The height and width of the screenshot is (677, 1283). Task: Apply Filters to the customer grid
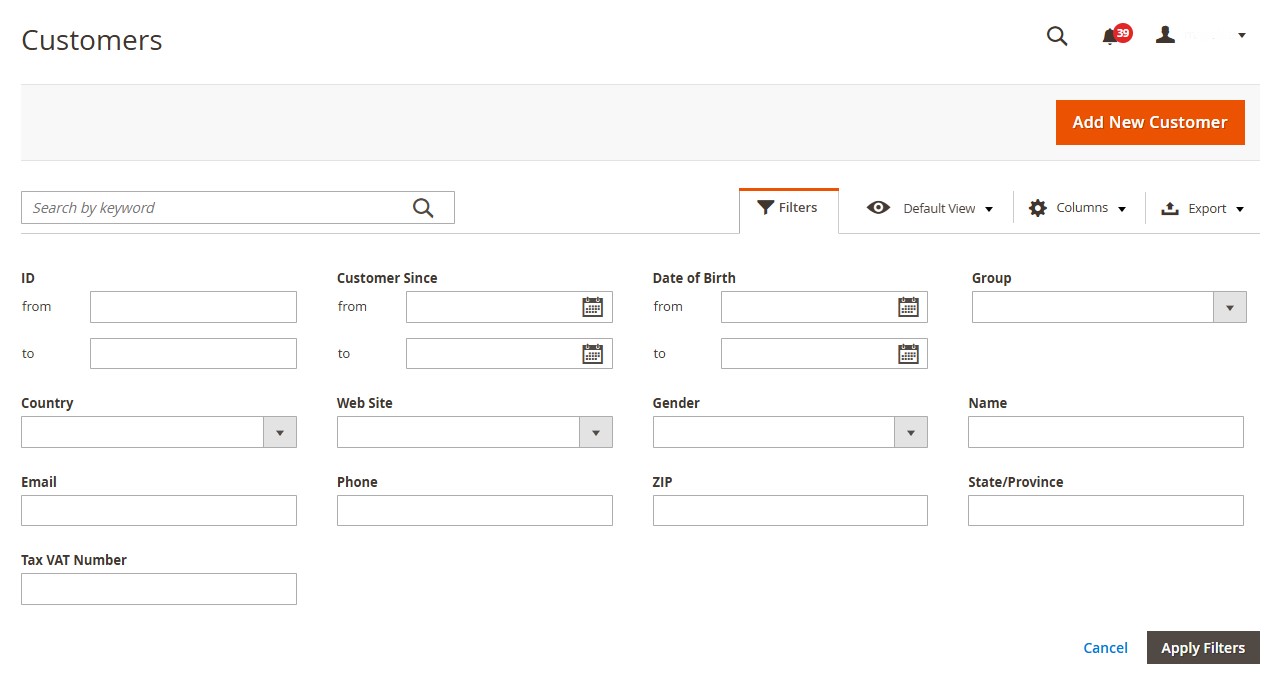[1202, 648]
